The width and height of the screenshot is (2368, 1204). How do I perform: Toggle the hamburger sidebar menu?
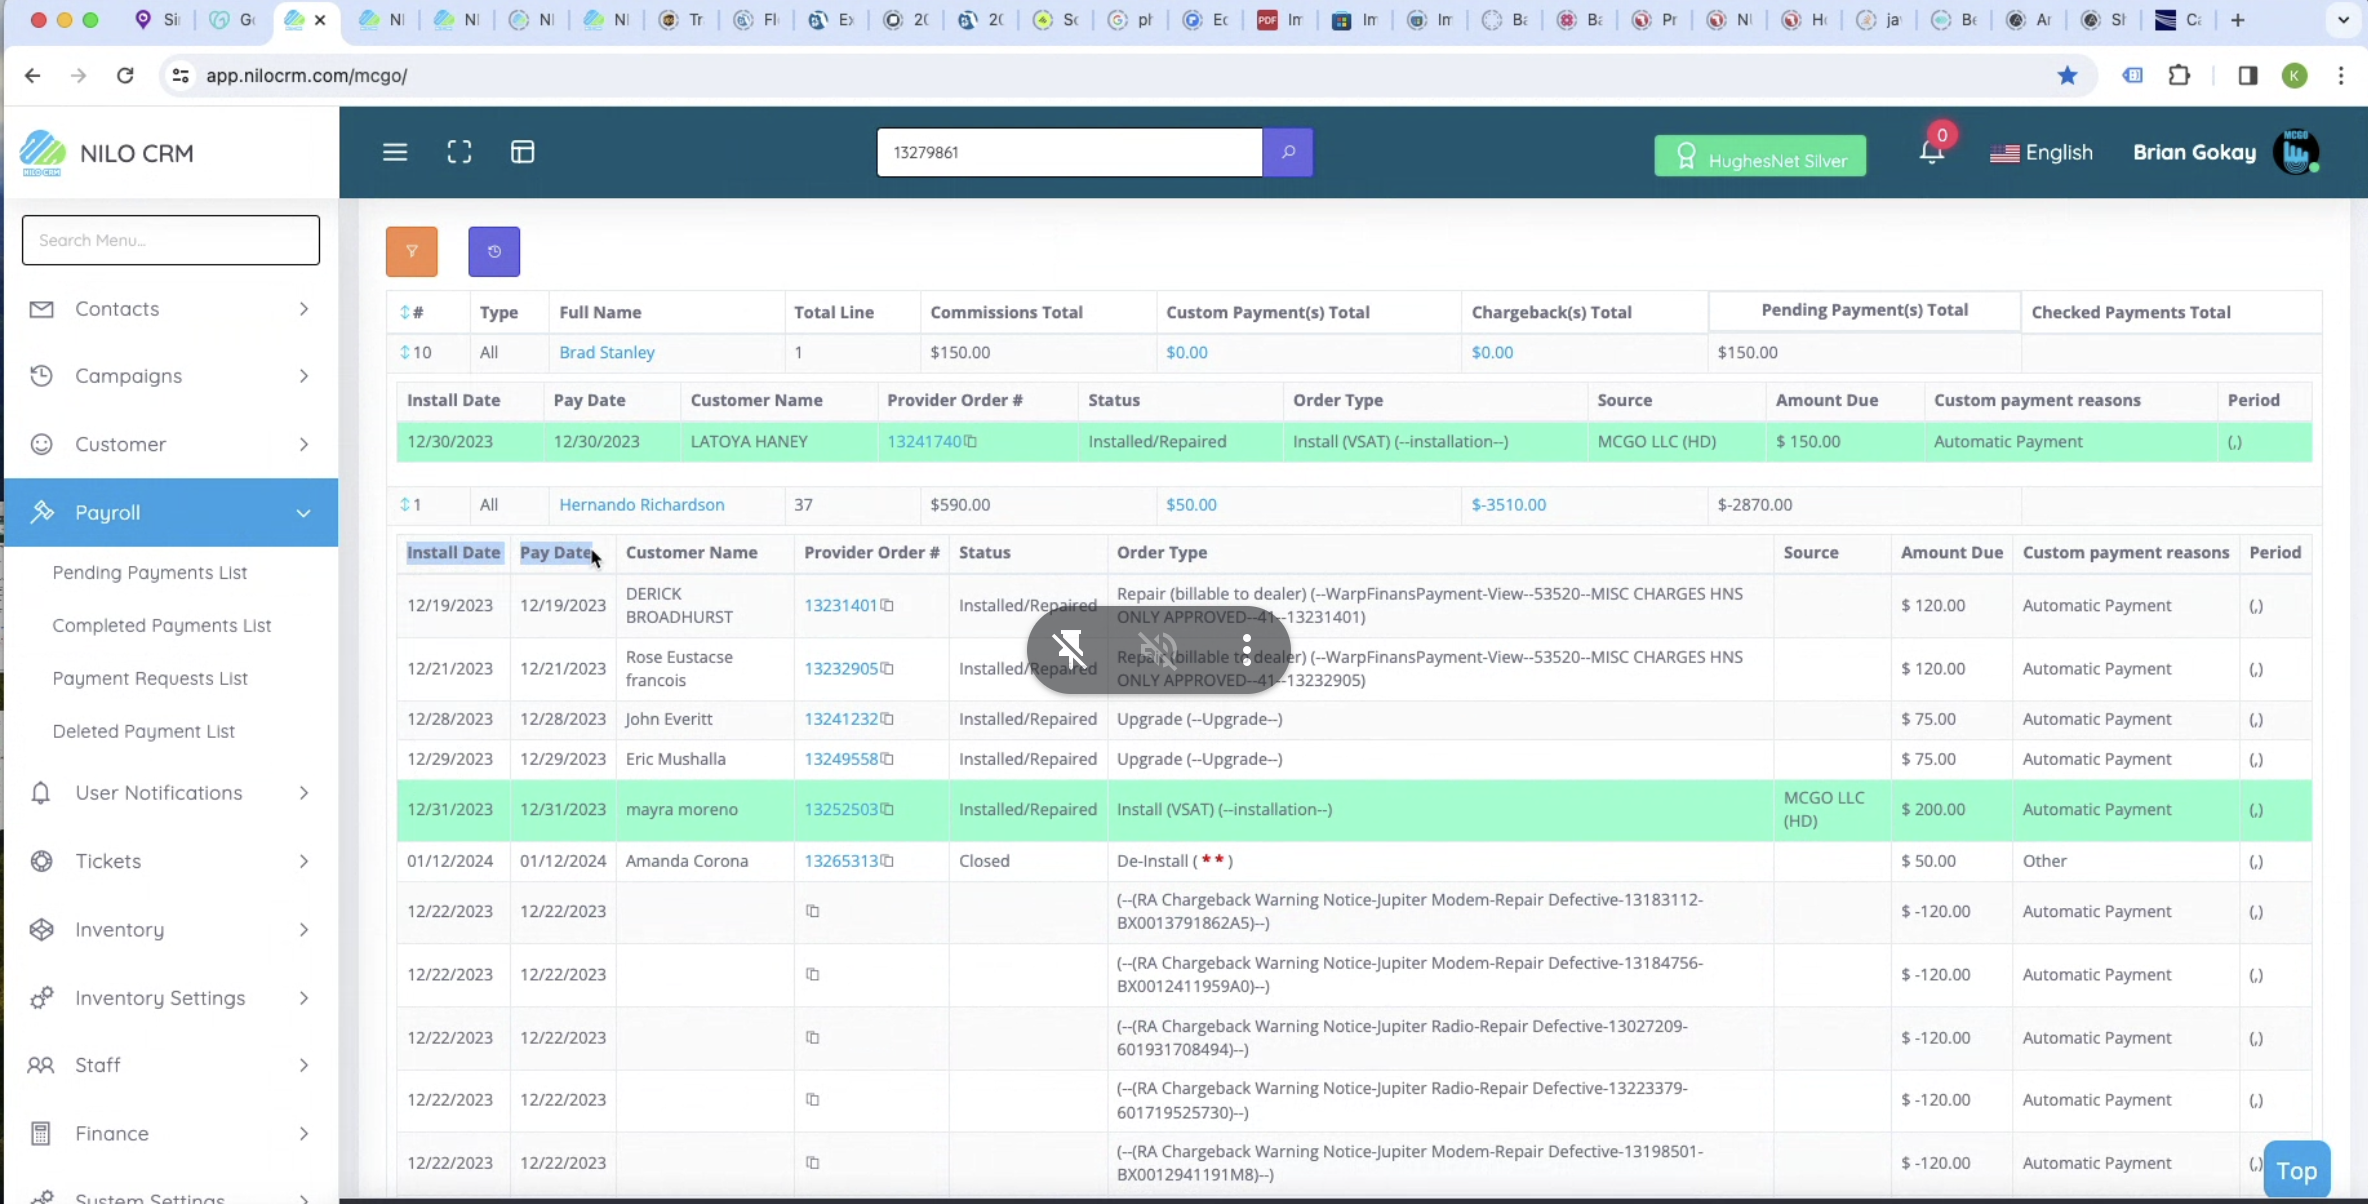[x=395, y=152]
